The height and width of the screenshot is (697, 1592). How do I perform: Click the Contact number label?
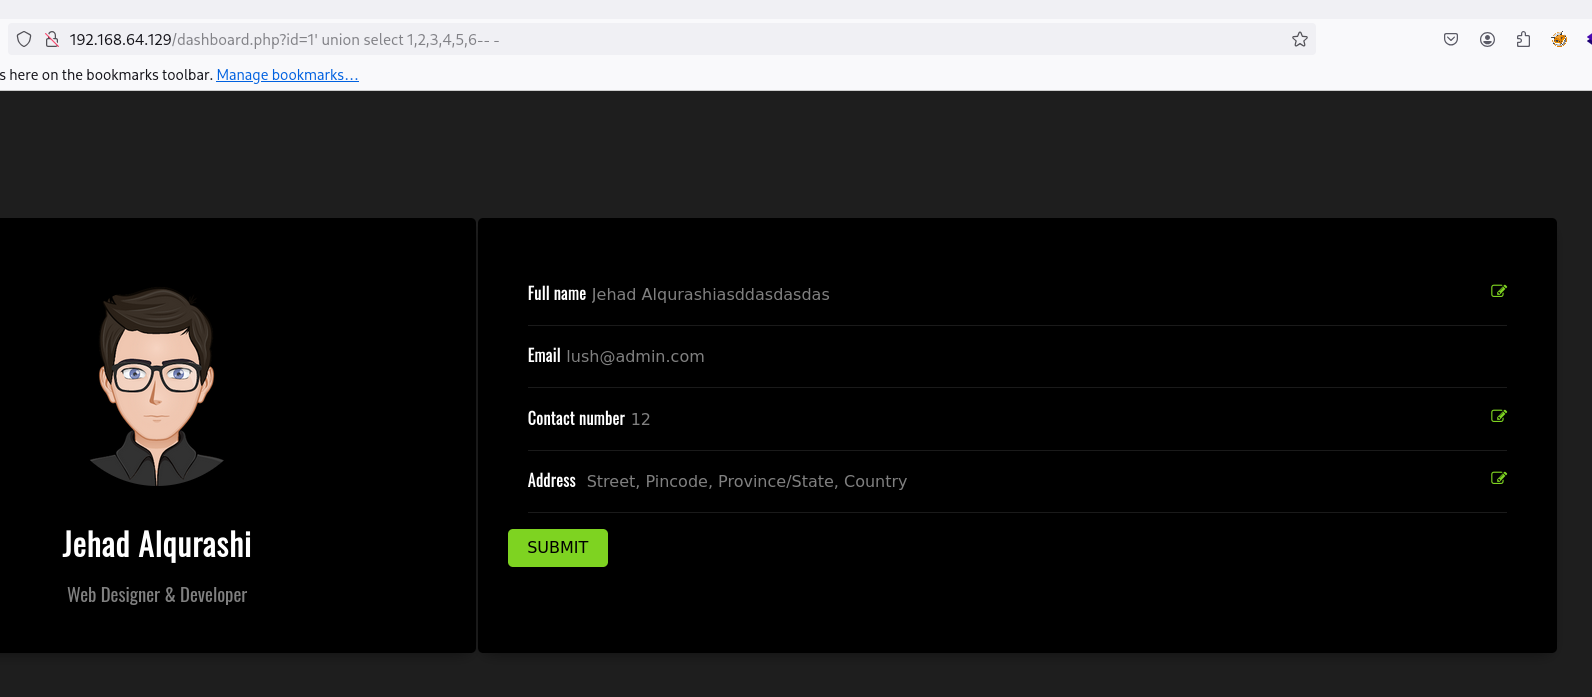pos(576,418)
